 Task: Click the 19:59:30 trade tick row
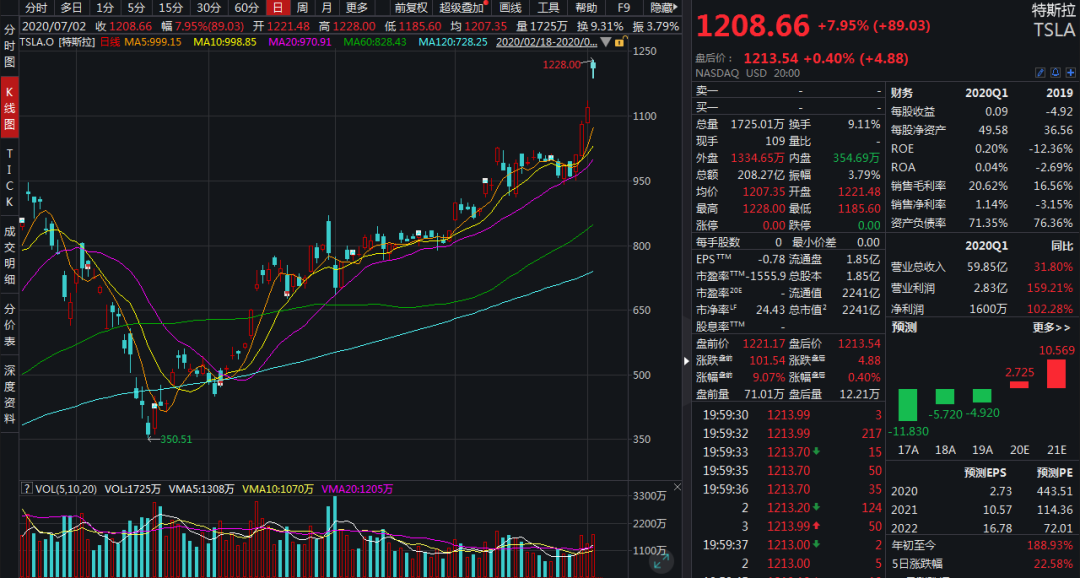(791, 415)
